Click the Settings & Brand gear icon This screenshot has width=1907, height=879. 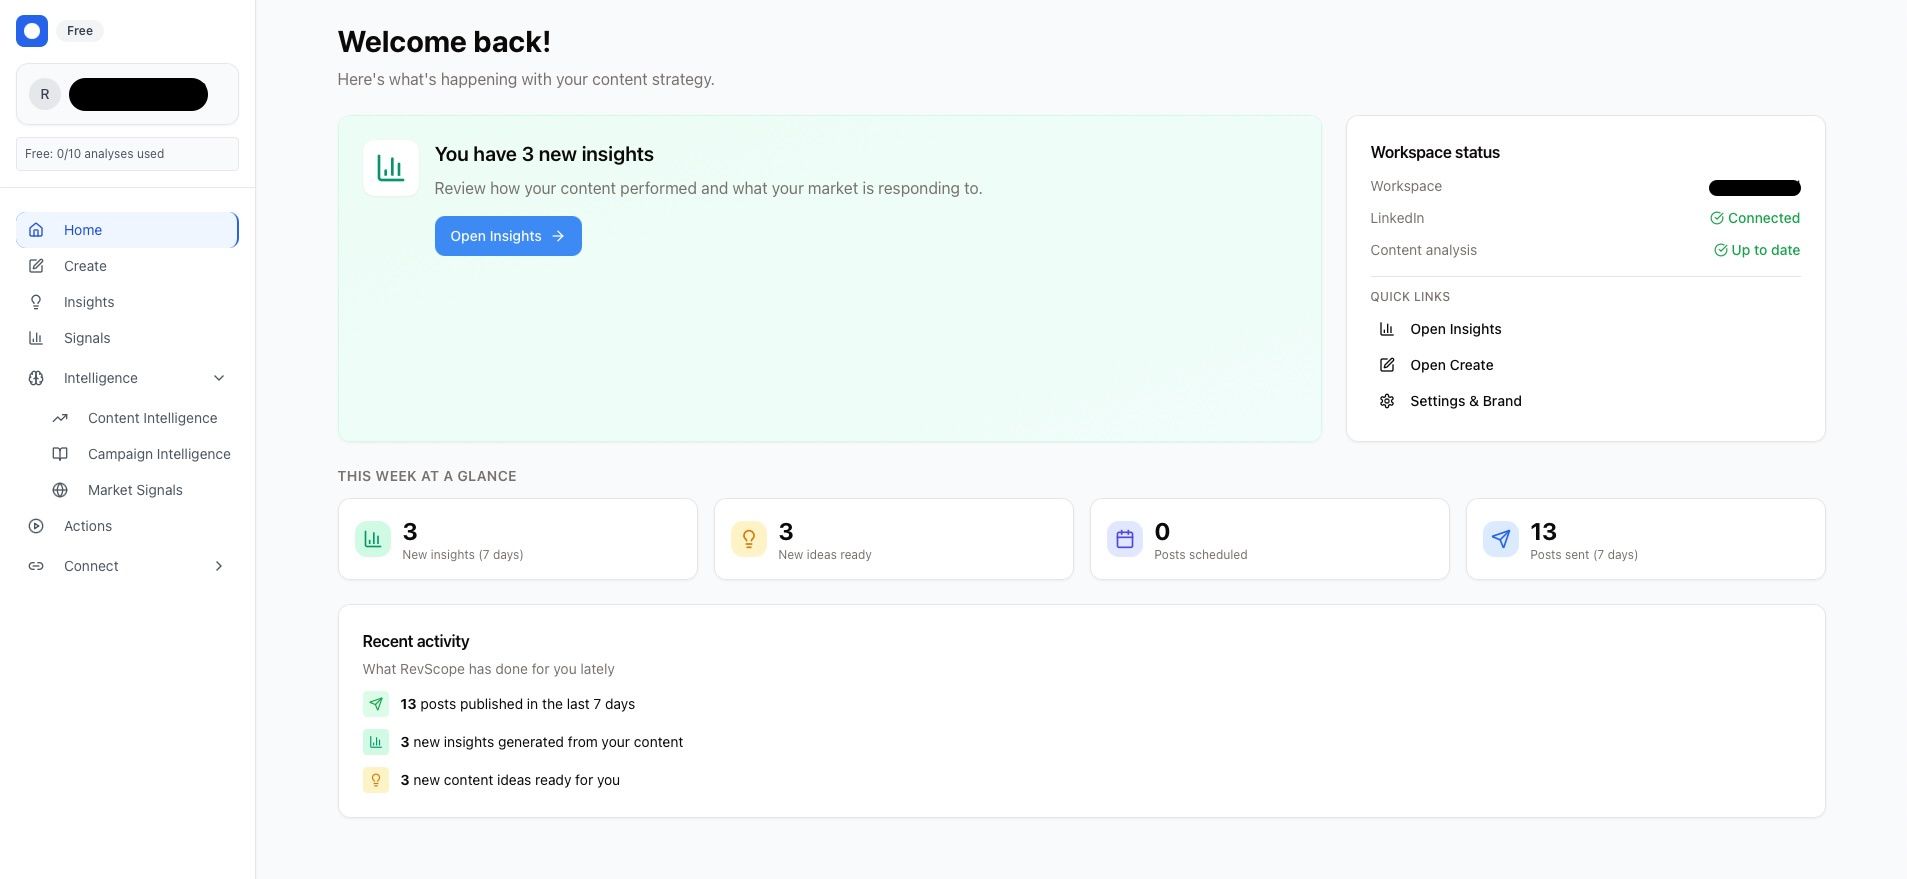pyautogui.click(x=1387, y=401)
